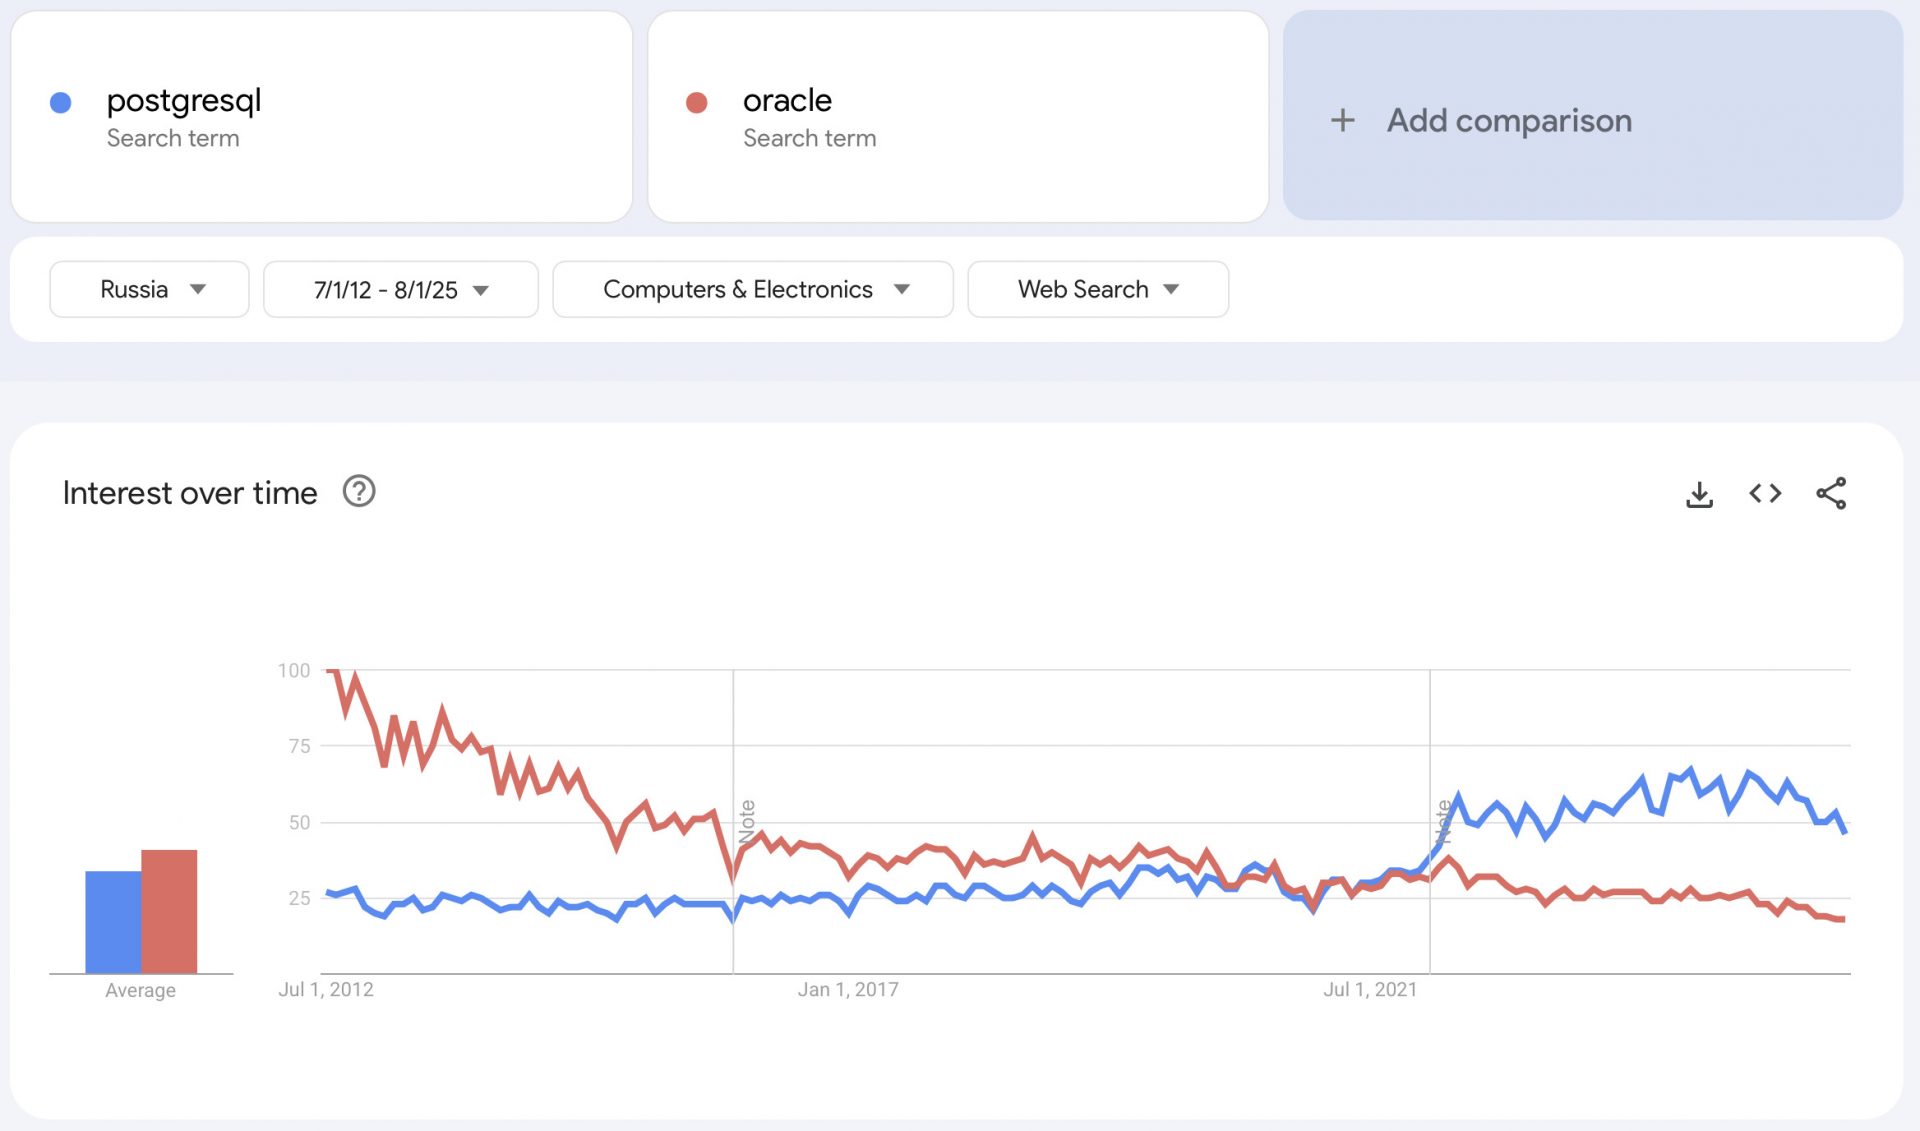The width and height of the screenshot is (1920, 1131).
Task: Click the embed code icon
Action: pyautogui.click(x=1765, y=494)
